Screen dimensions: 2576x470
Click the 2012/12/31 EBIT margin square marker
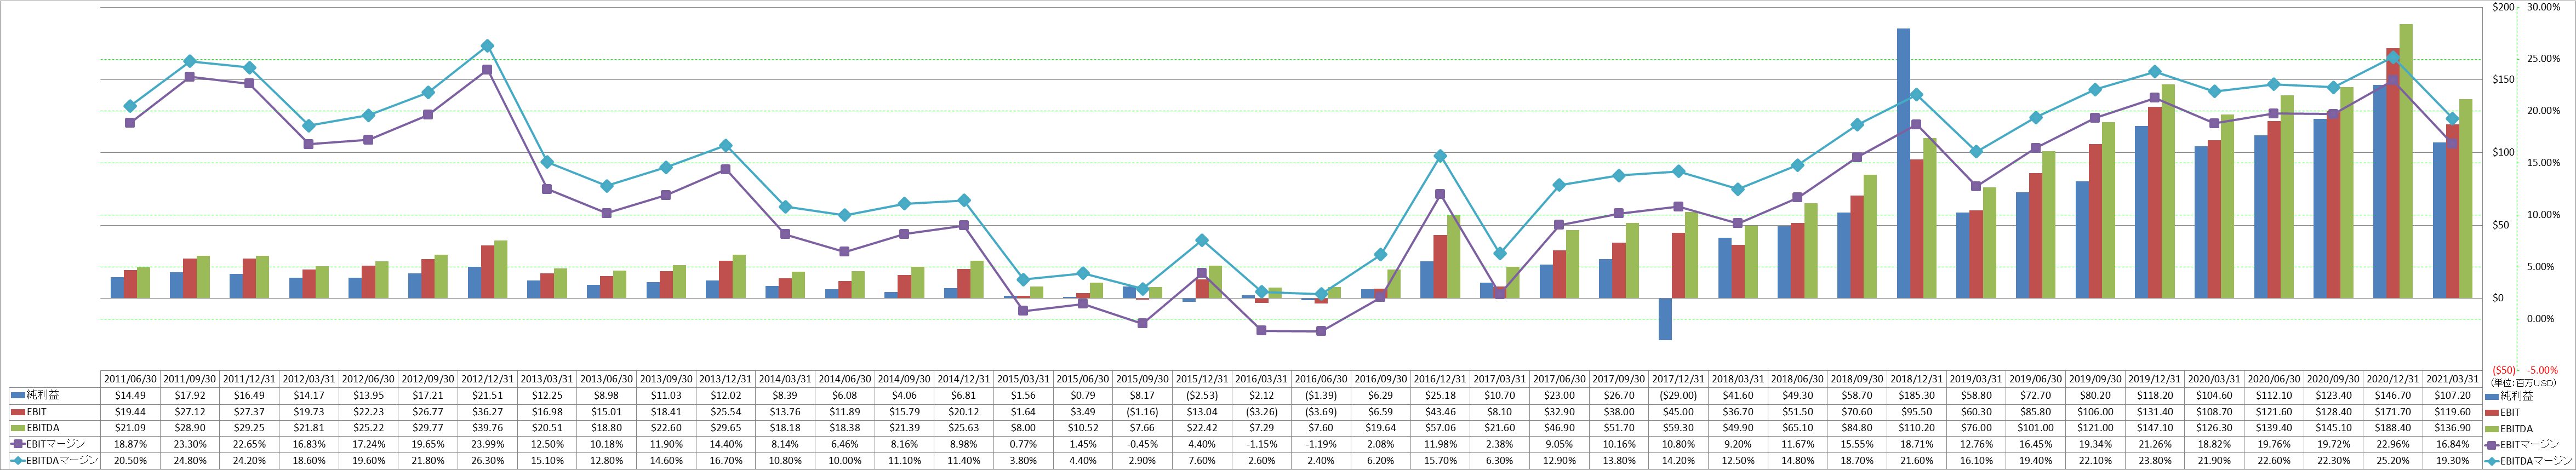click(487, 70)
